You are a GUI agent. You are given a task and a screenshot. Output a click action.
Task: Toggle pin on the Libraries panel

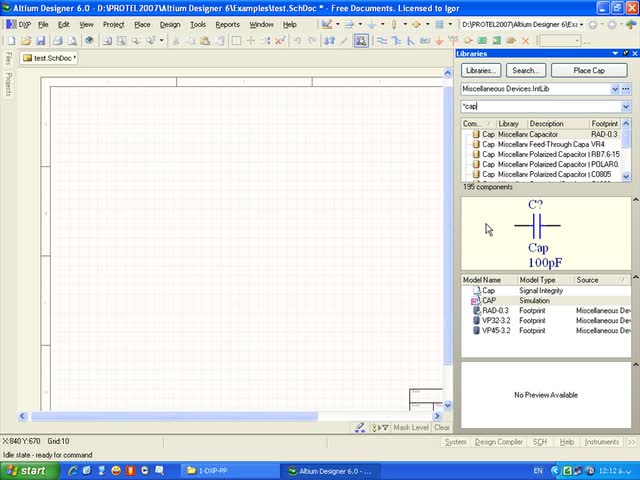[x=624, y=54]
